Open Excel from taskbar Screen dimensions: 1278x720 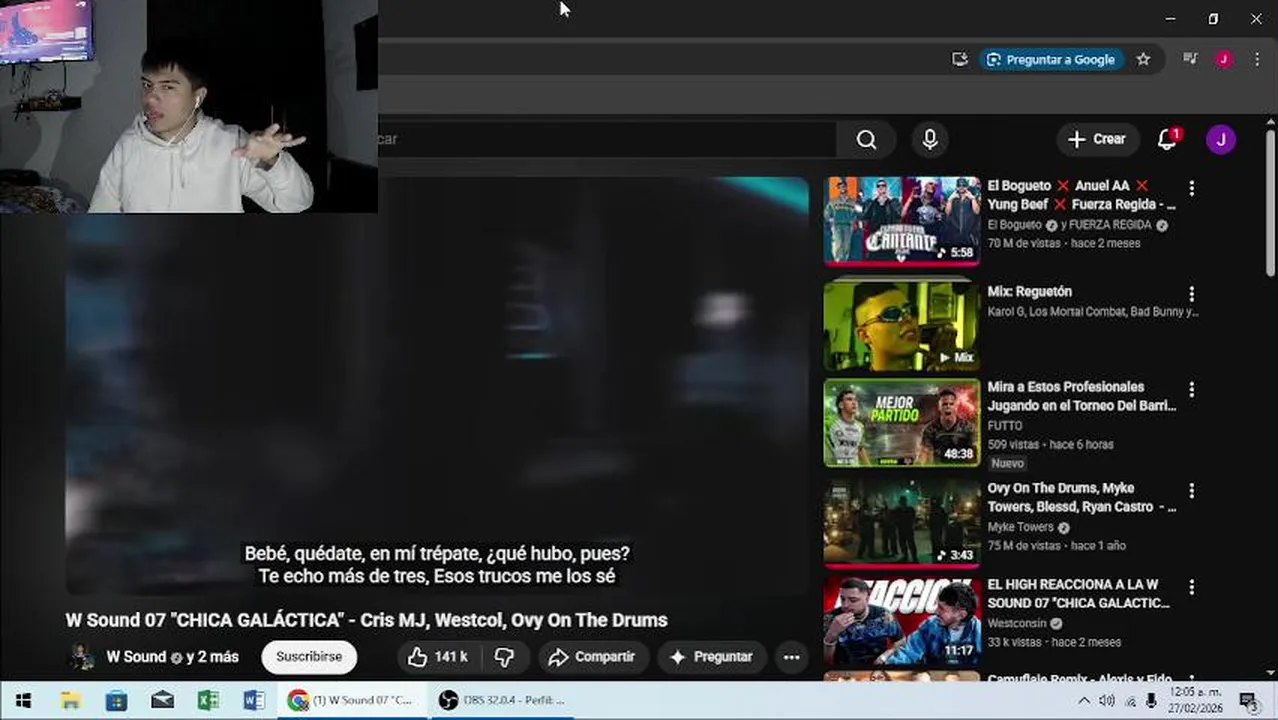208,700
